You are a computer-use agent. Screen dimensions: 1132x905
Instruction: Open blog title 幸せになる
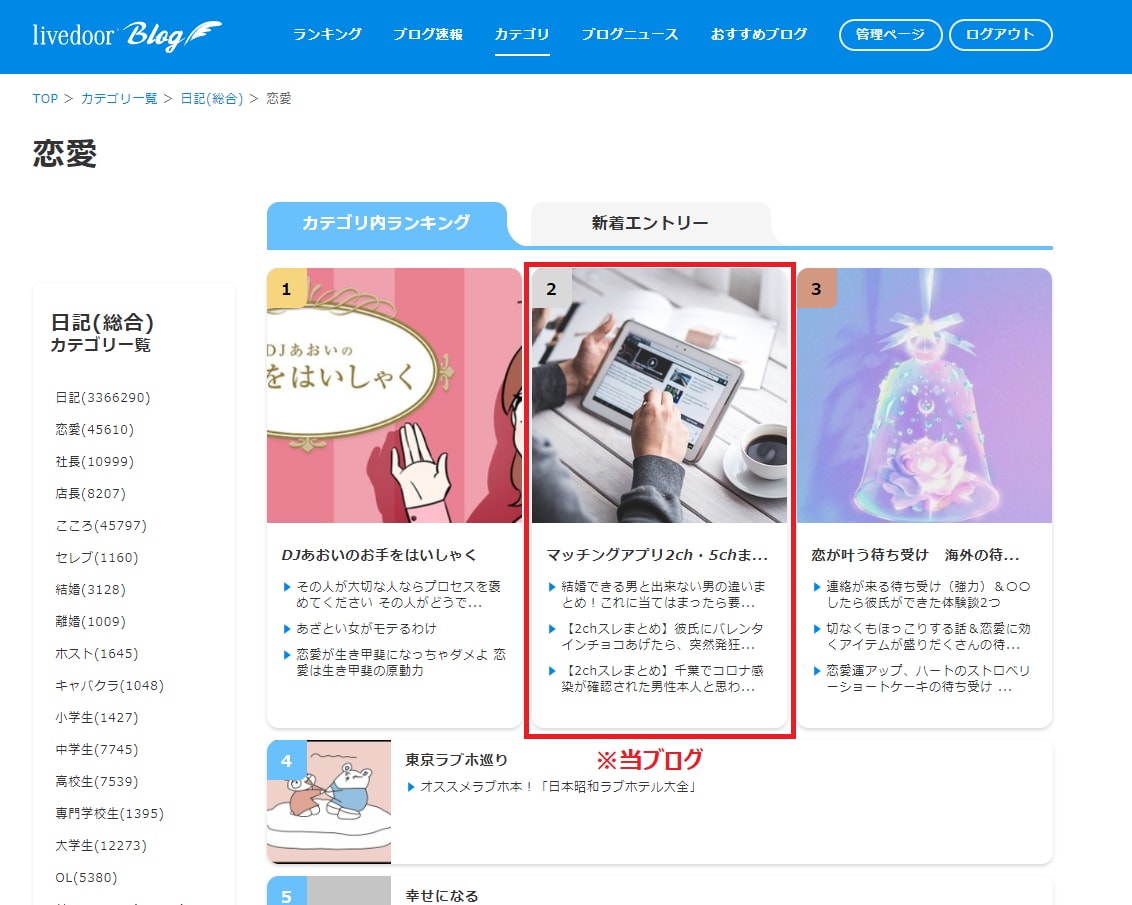(442, 896)
